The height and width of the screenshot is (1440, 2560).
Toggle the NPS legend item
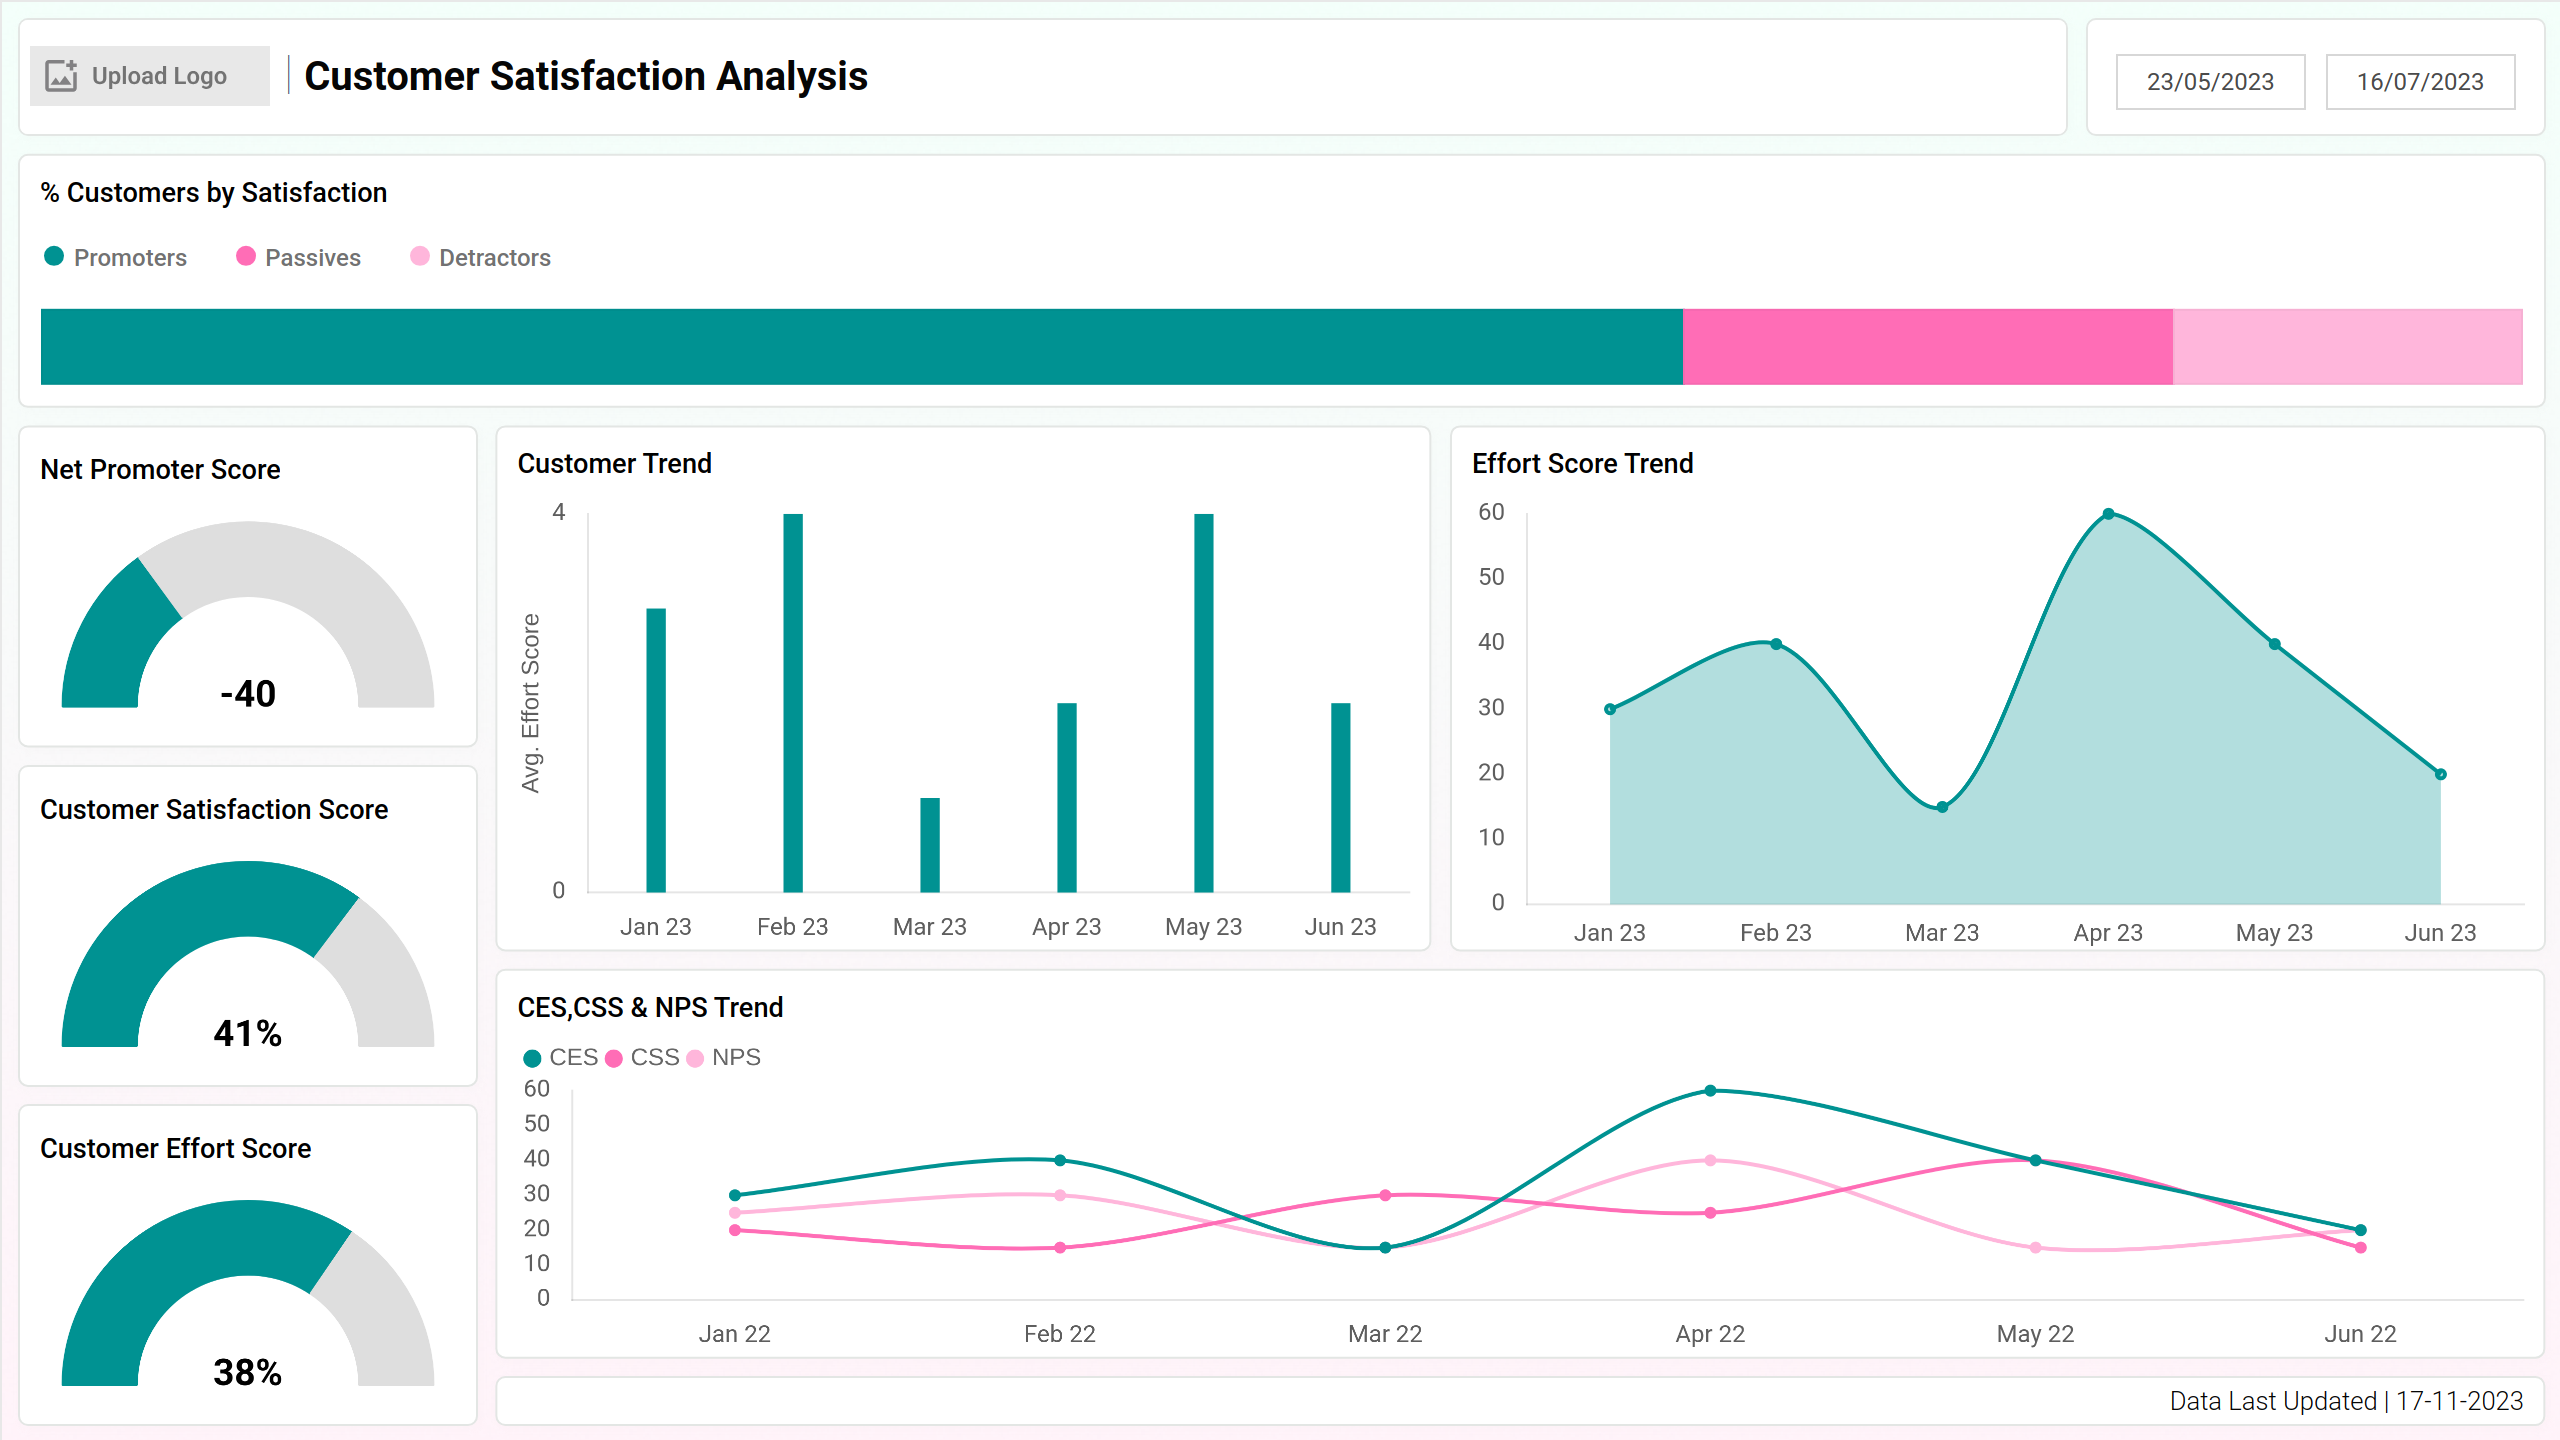tap(724, 1058)
